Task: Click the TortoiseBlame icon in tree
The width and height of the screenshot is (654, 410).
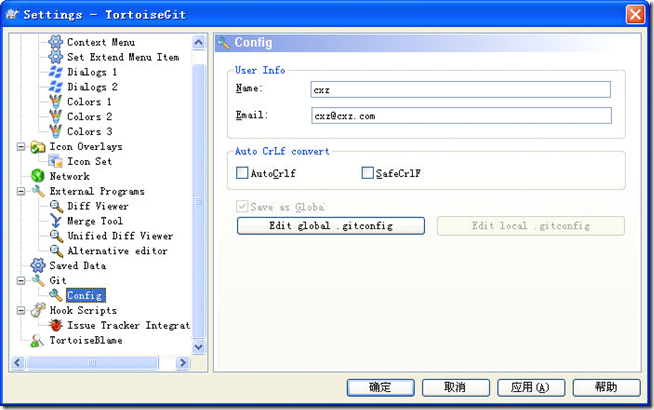Action: point(38,341)
